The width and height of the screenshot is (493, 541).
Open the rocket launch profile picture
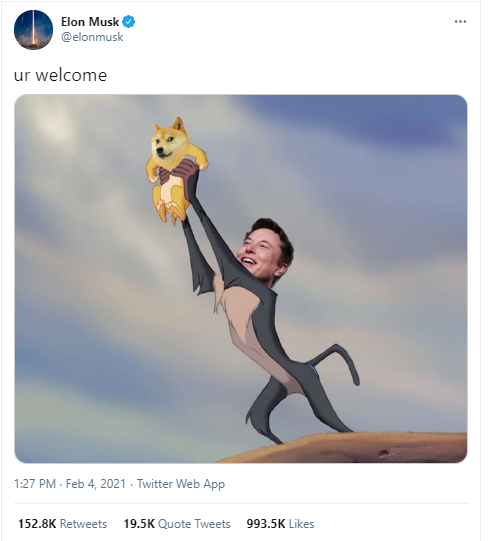click(33, 30)
